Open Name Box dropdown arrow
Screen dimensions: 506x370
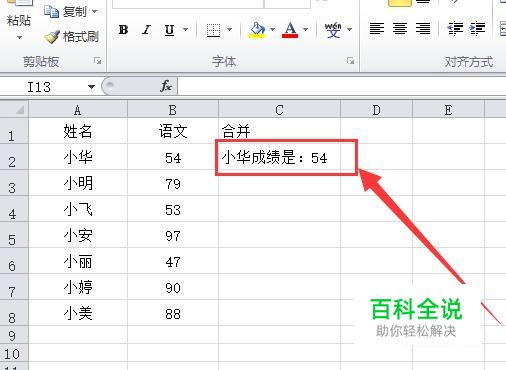pos(91,87)
